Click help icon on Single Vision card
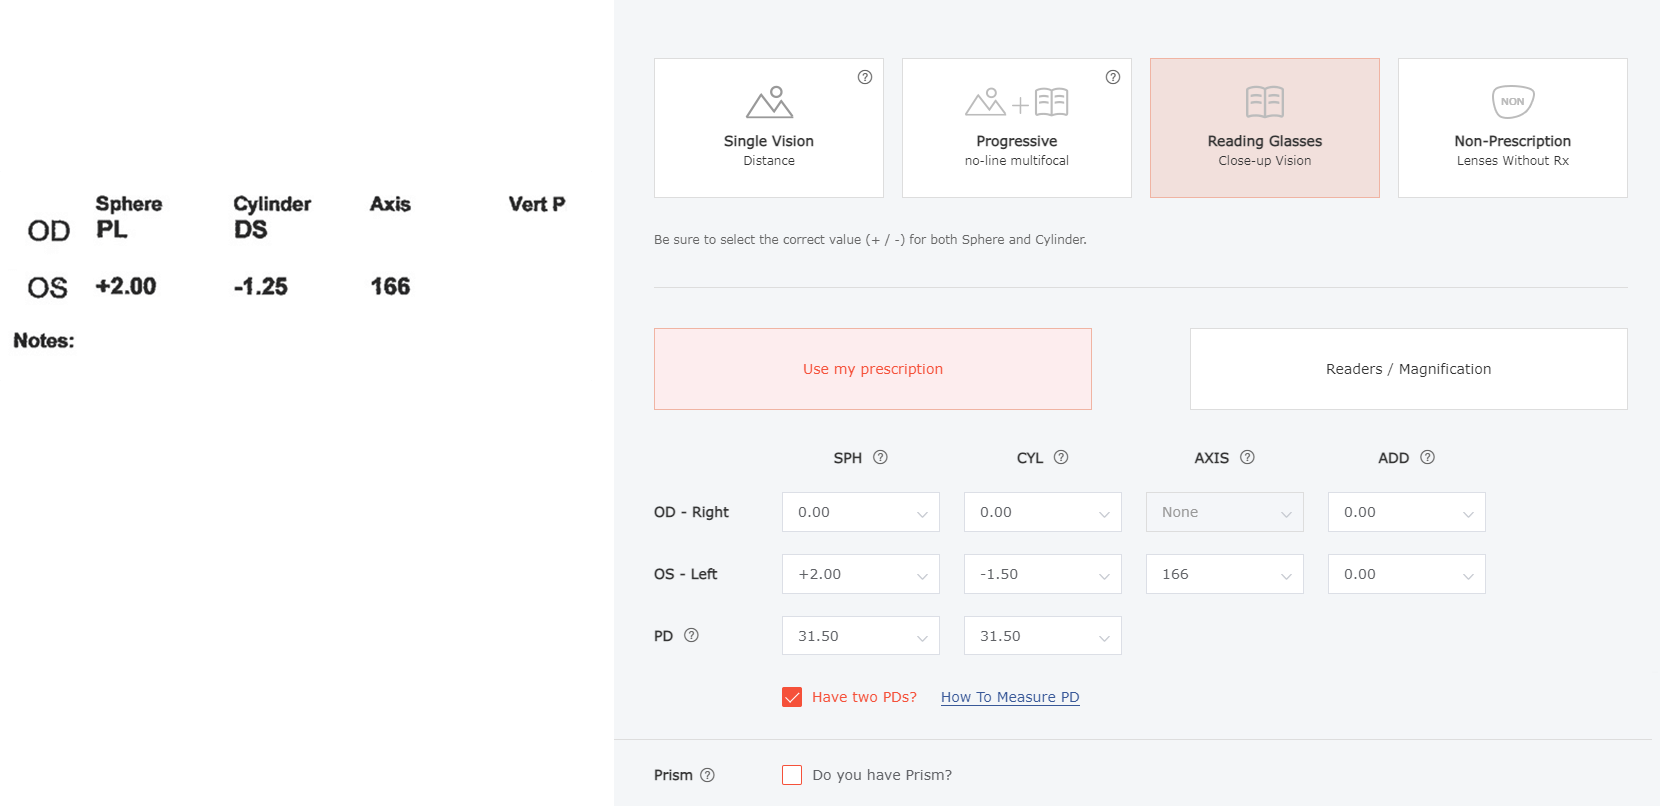 coord(865,77)
